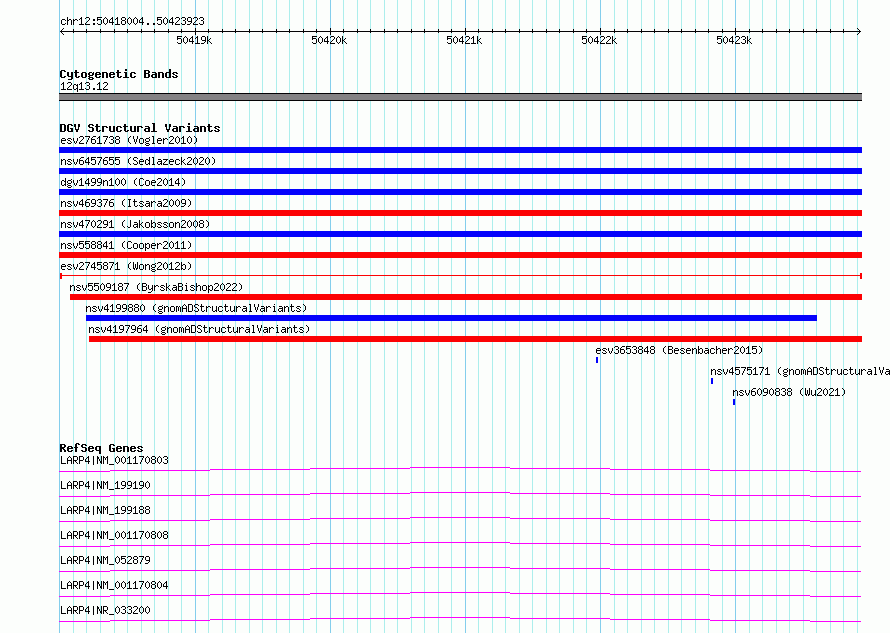
Task: Click the 50422k ruler label
Action: (x=599, y=40)
